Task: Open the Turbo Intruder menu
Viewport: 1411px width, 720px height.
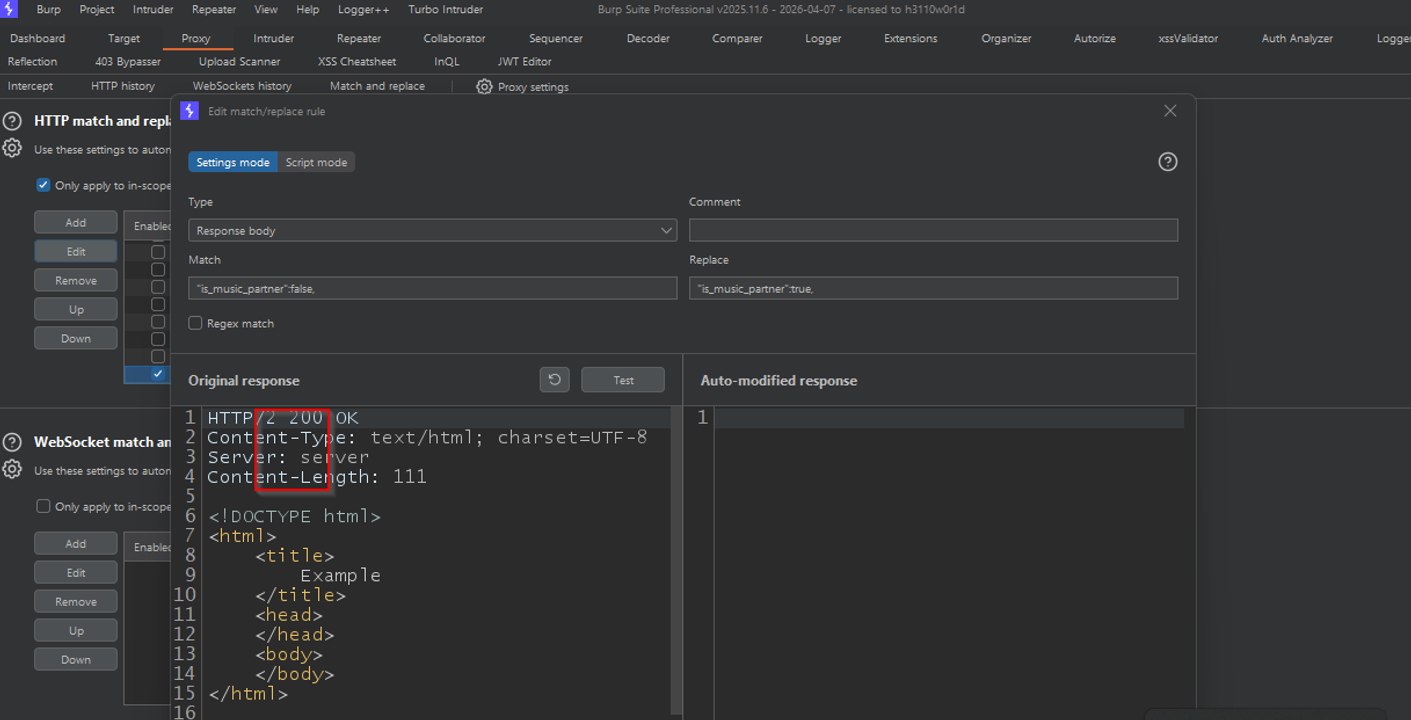Action: pos(445,9)
